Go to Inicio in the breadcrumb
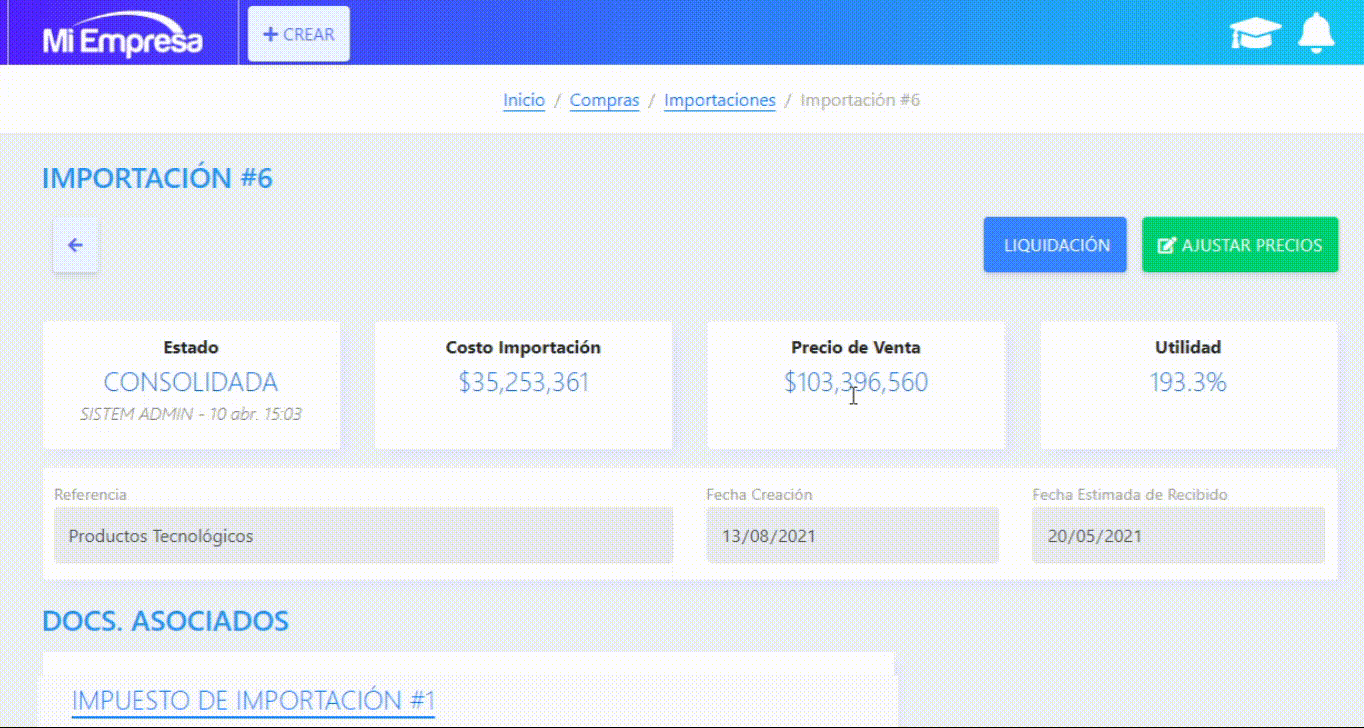1364x728 pixels. (524, 100)
